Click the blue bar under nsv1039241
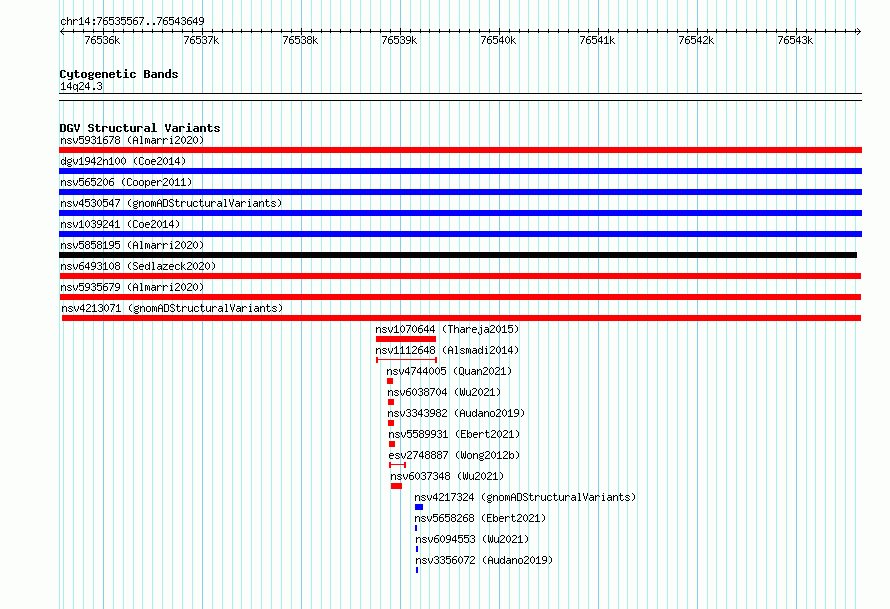 pyautogui.click(x=460, y=234)
